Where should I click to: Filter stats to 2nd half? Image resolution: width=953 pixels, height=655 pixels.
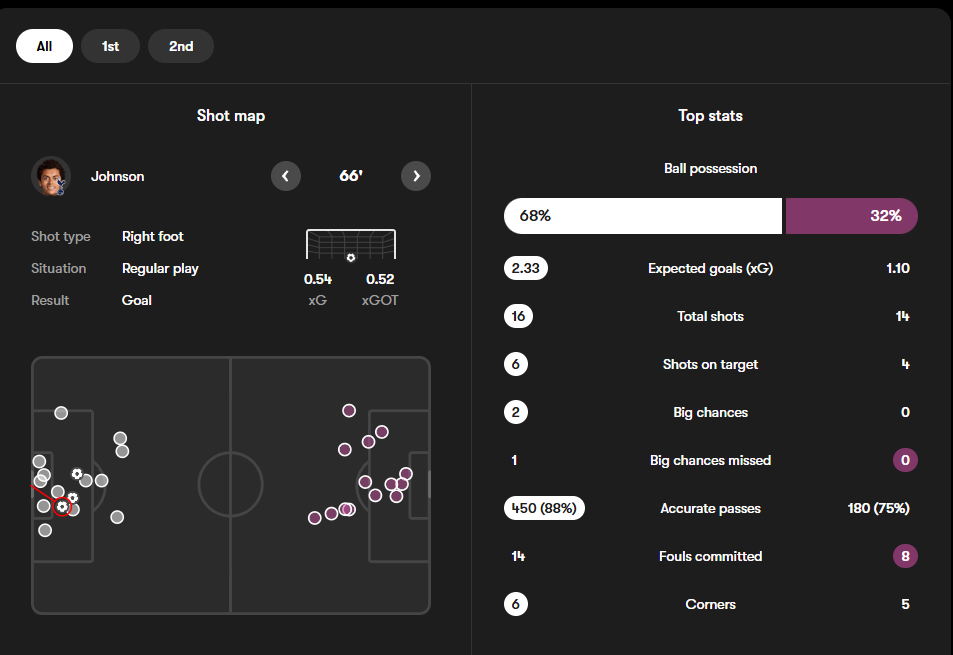tap(181, 46)
